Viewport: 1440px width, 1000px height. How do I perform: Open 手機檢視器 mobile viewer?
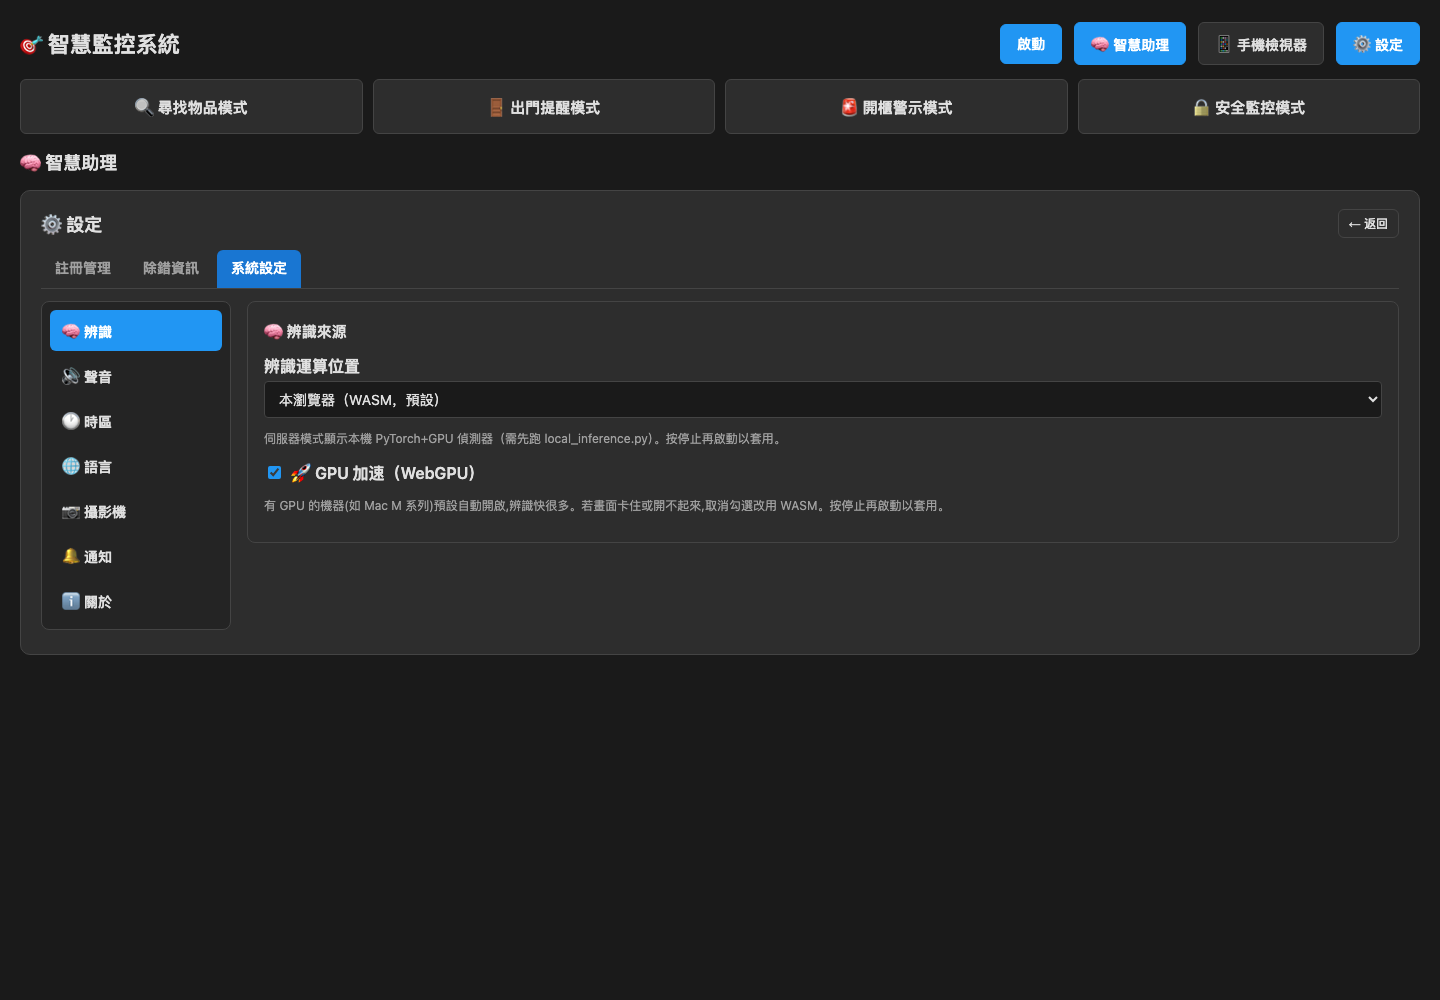click(x=1260, y=44)
